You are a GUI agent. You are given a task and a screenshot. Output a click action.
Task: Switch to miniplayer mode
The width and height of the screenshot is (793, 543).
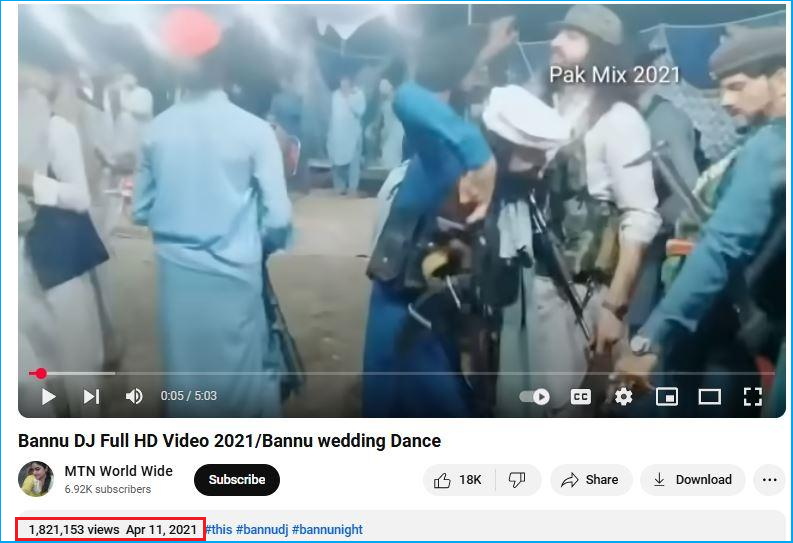click(666, 397)
